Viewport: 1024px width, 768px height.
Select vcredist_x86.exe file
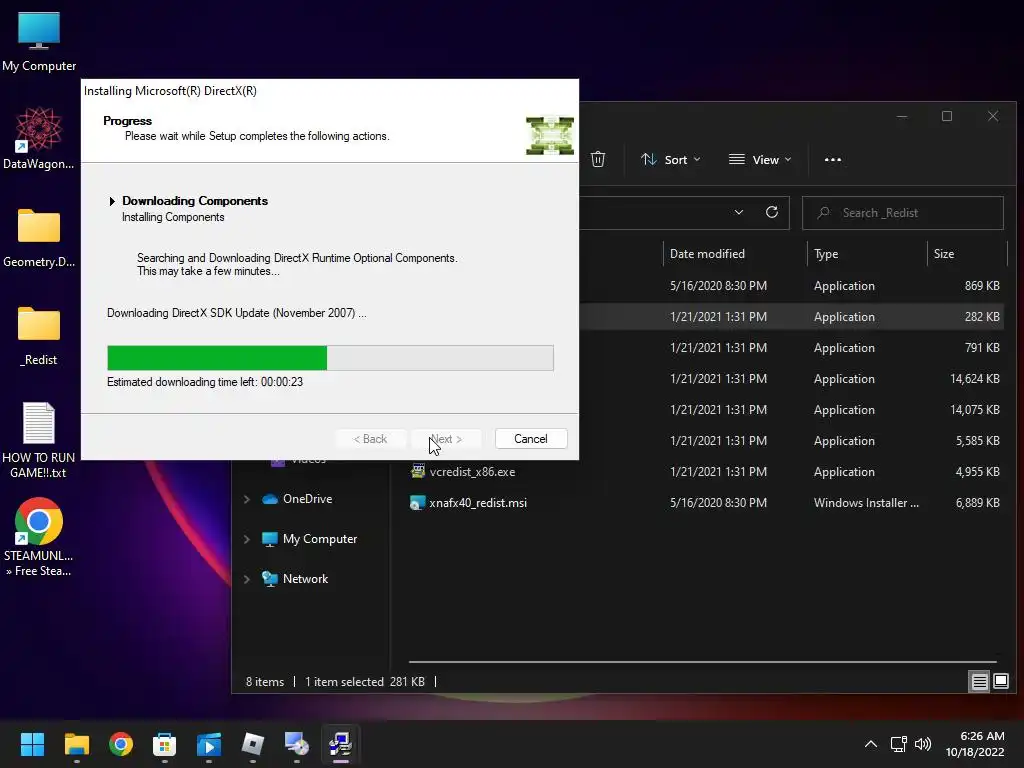(472, 472)
